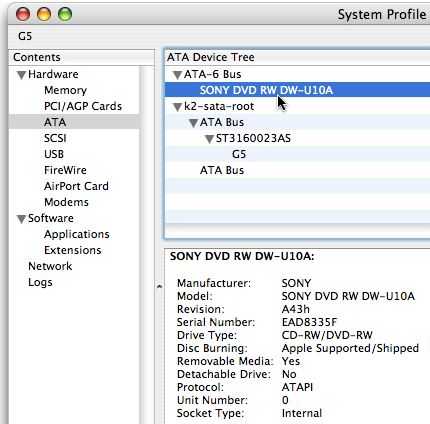Screen dimensions: 430x424
Task: Minimize the window with the yellow button
Action: pyautogui.click(x=44, y=14)
